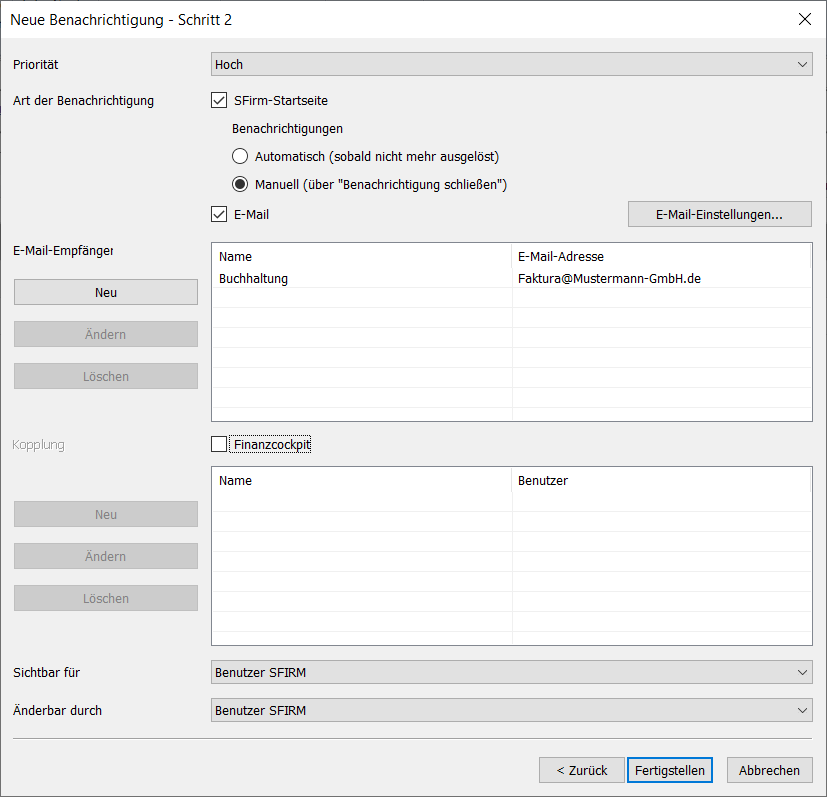Select the Manuell radio option

pyautogui.click(x=240, y=184)
